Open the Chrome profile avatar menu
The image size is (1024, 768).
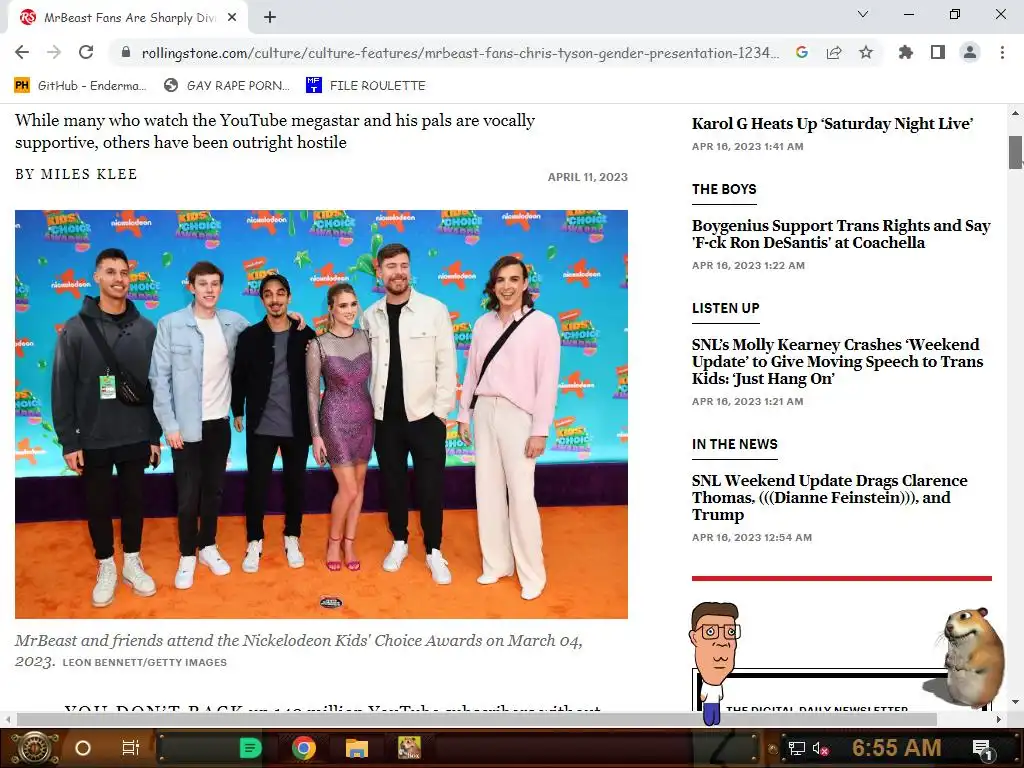[x=970, y=52]
